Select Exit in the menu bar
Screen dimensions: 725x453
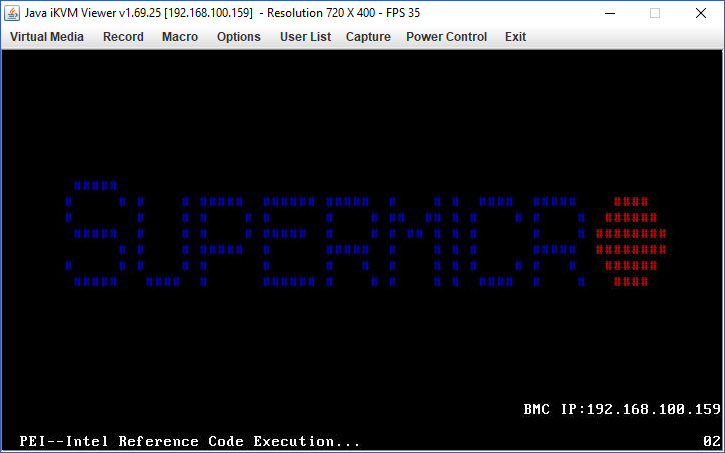516,37
